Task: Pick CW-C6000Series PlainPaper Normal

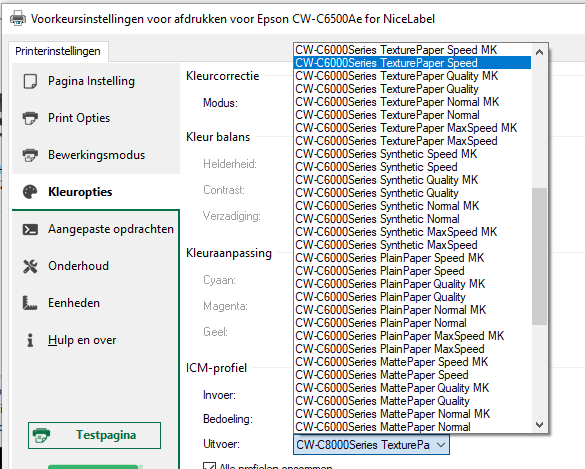Action: 413,323
